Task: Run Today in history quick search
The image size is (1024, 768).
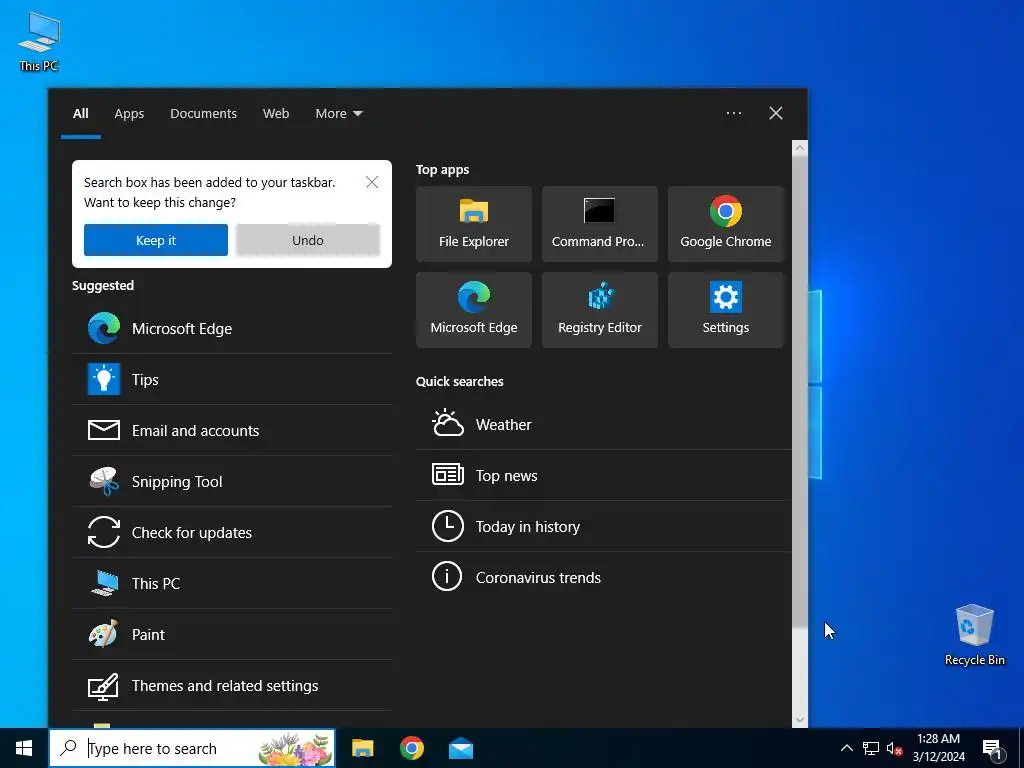Action: tap(603, 526)
